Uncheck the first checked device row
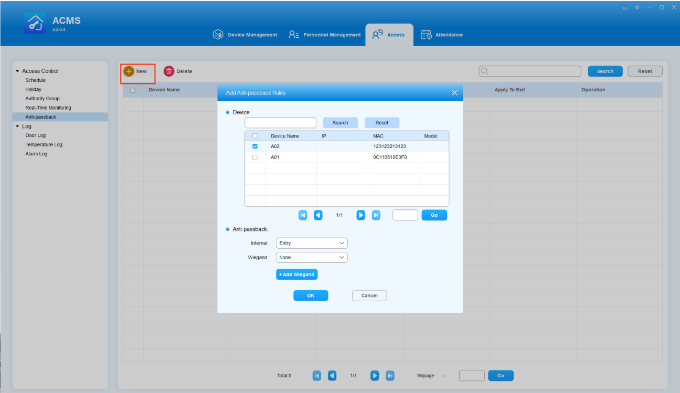The image size is (680, 393). pyautogui.click(x=255, y=147)
